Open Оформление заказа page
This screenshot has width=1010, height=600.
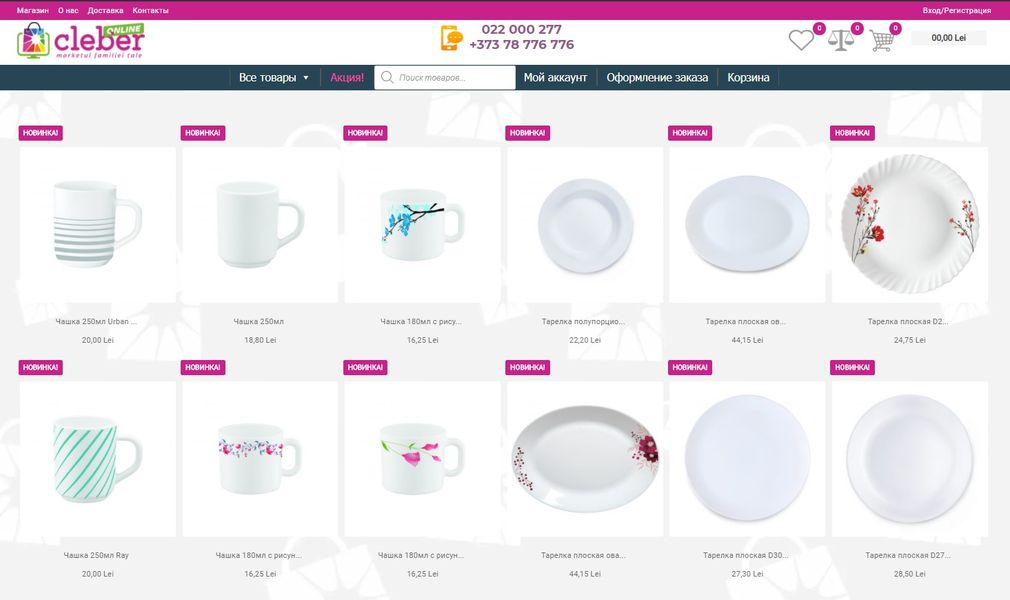(x=657, y=77)
